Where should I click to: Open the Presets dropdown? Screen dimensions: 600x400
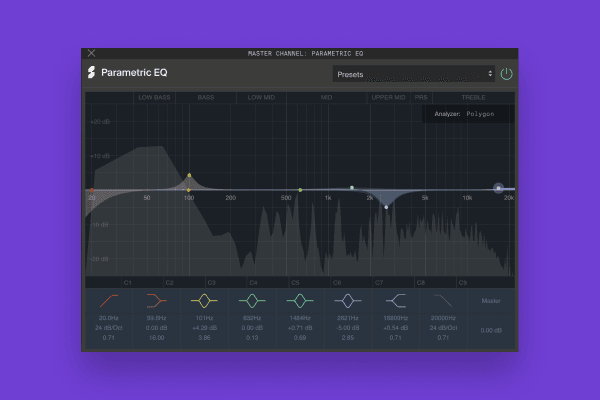(414, 74)
